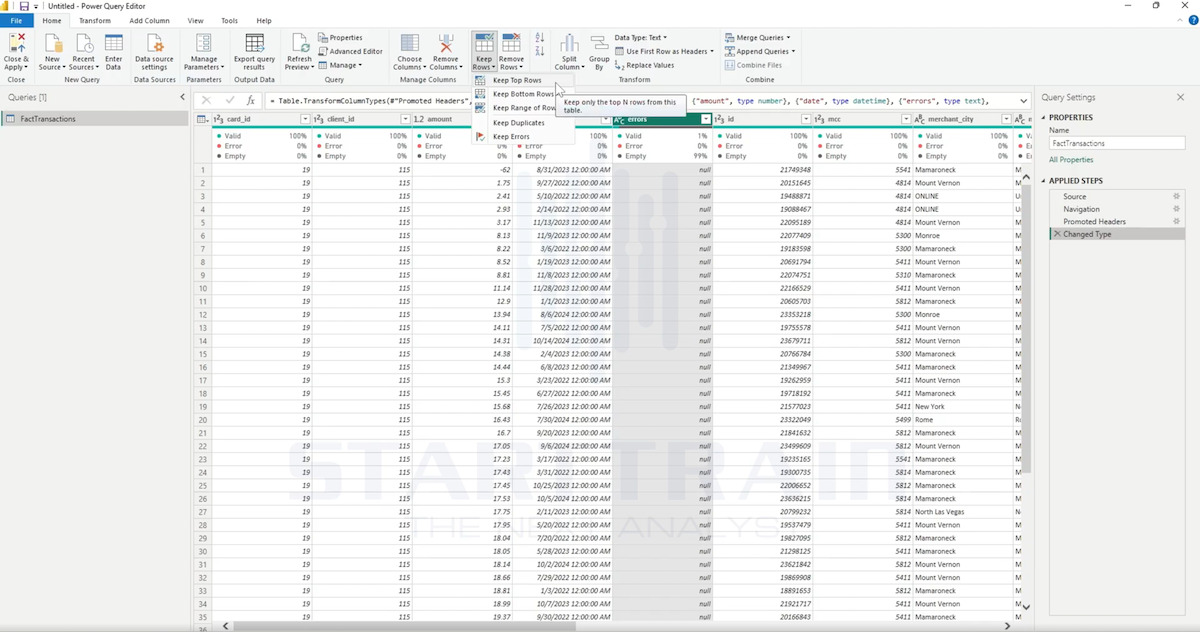Viewport: 1200px width, 632px height.
Task: Collapse the Queries pane arrow
Action: (x=182, y=97)
